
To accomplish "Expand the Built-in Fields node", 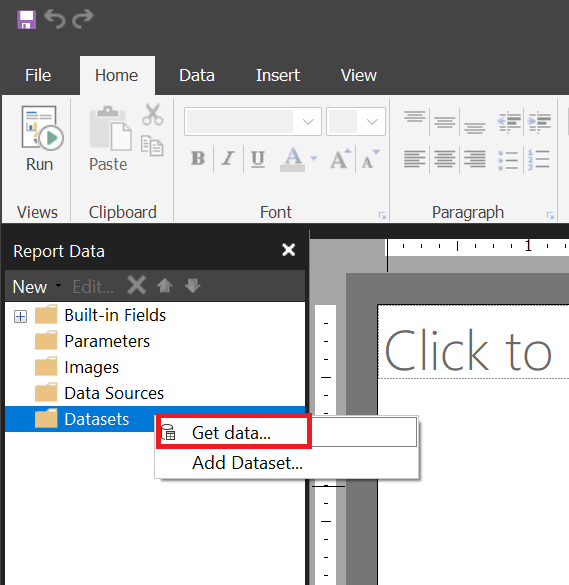I will [x=21, y=317].
